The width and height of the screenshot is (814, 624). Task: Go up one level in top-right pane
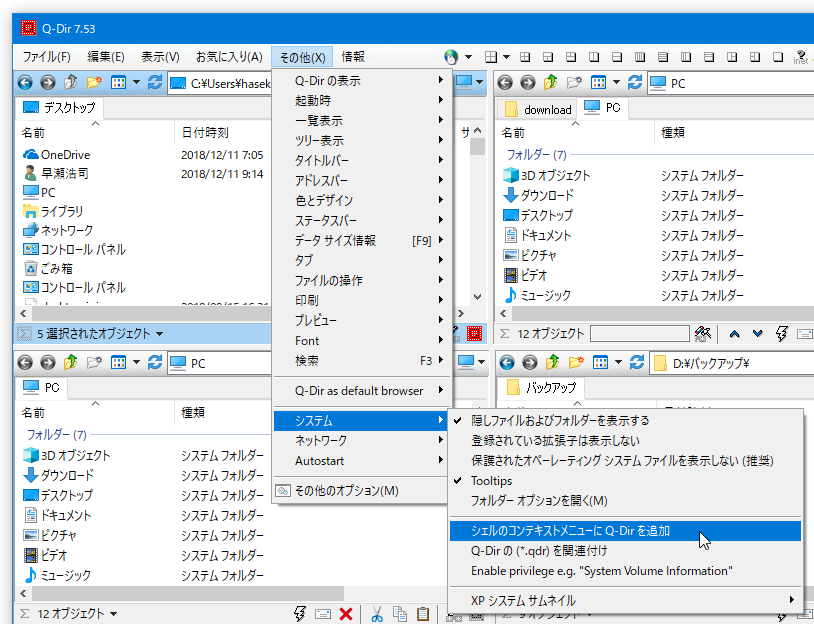[x=551, y=83]
